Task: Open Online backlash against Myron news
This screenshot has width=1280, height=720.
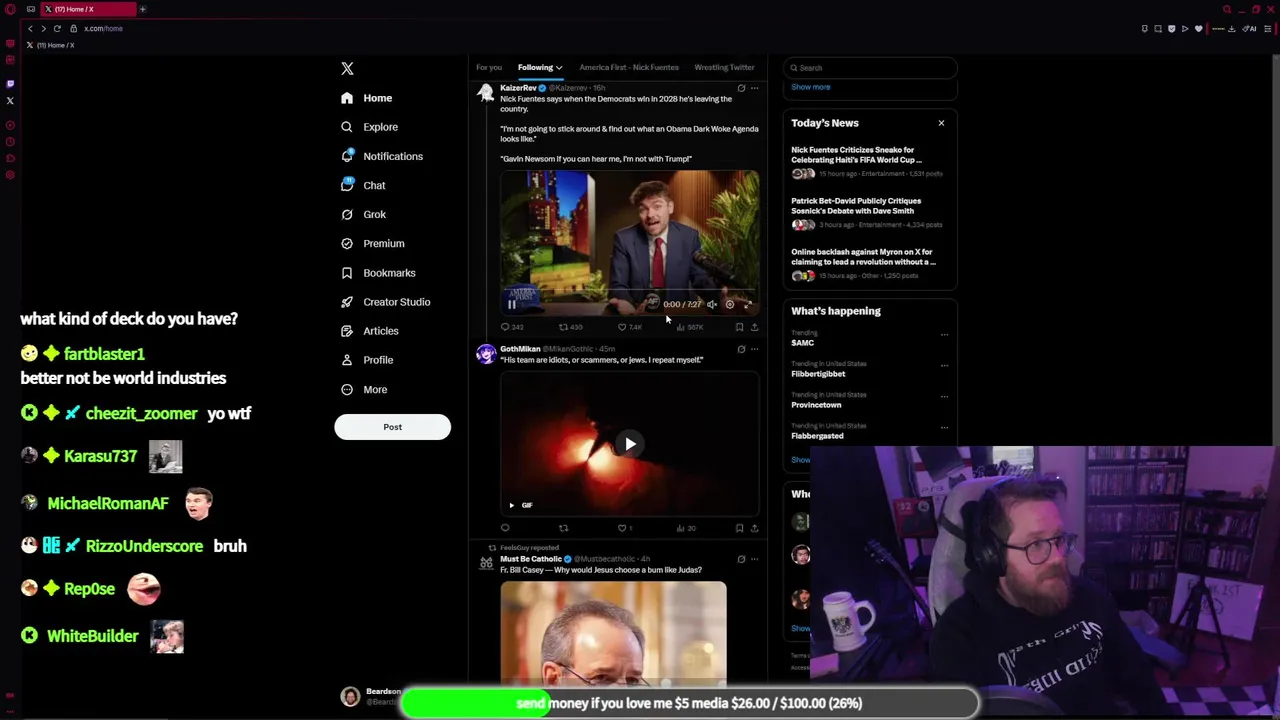Action: (x=869, y=263)
